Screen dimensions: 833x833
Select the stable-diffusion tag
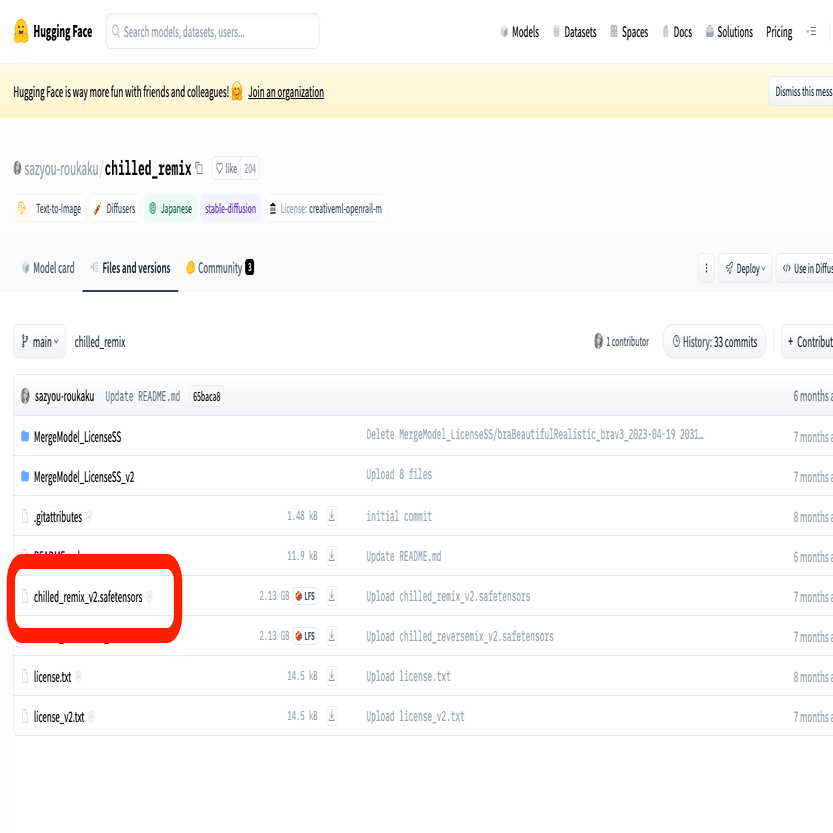tap(231, 208)
